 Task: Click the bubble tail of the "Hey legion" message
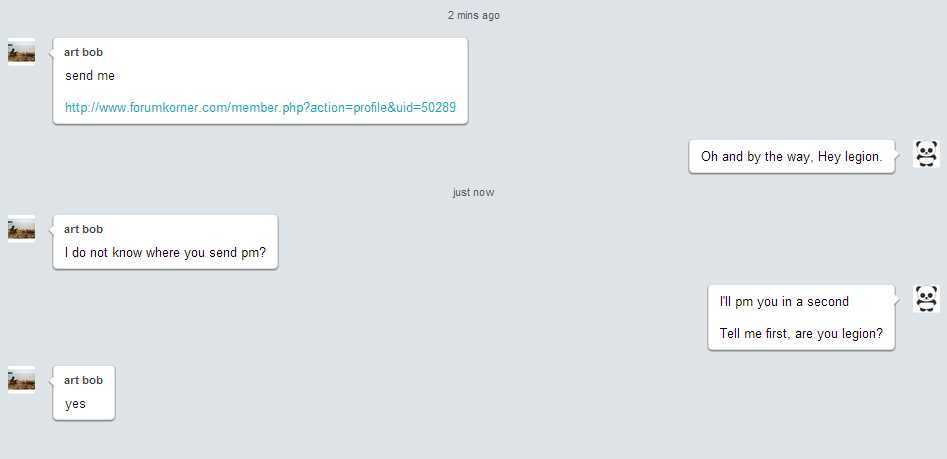tap(897, 153)
